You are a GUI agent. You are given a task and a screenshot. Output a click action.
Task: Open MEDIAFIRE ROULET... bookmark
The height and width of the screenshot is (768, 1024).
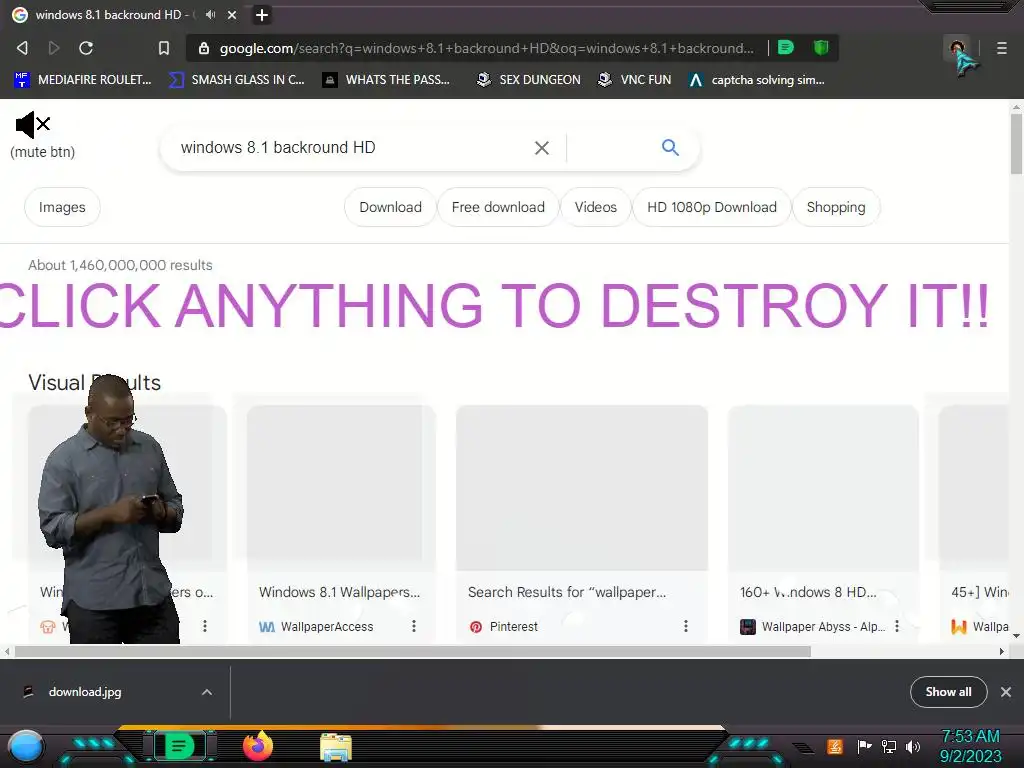click(x=83, y=80)
